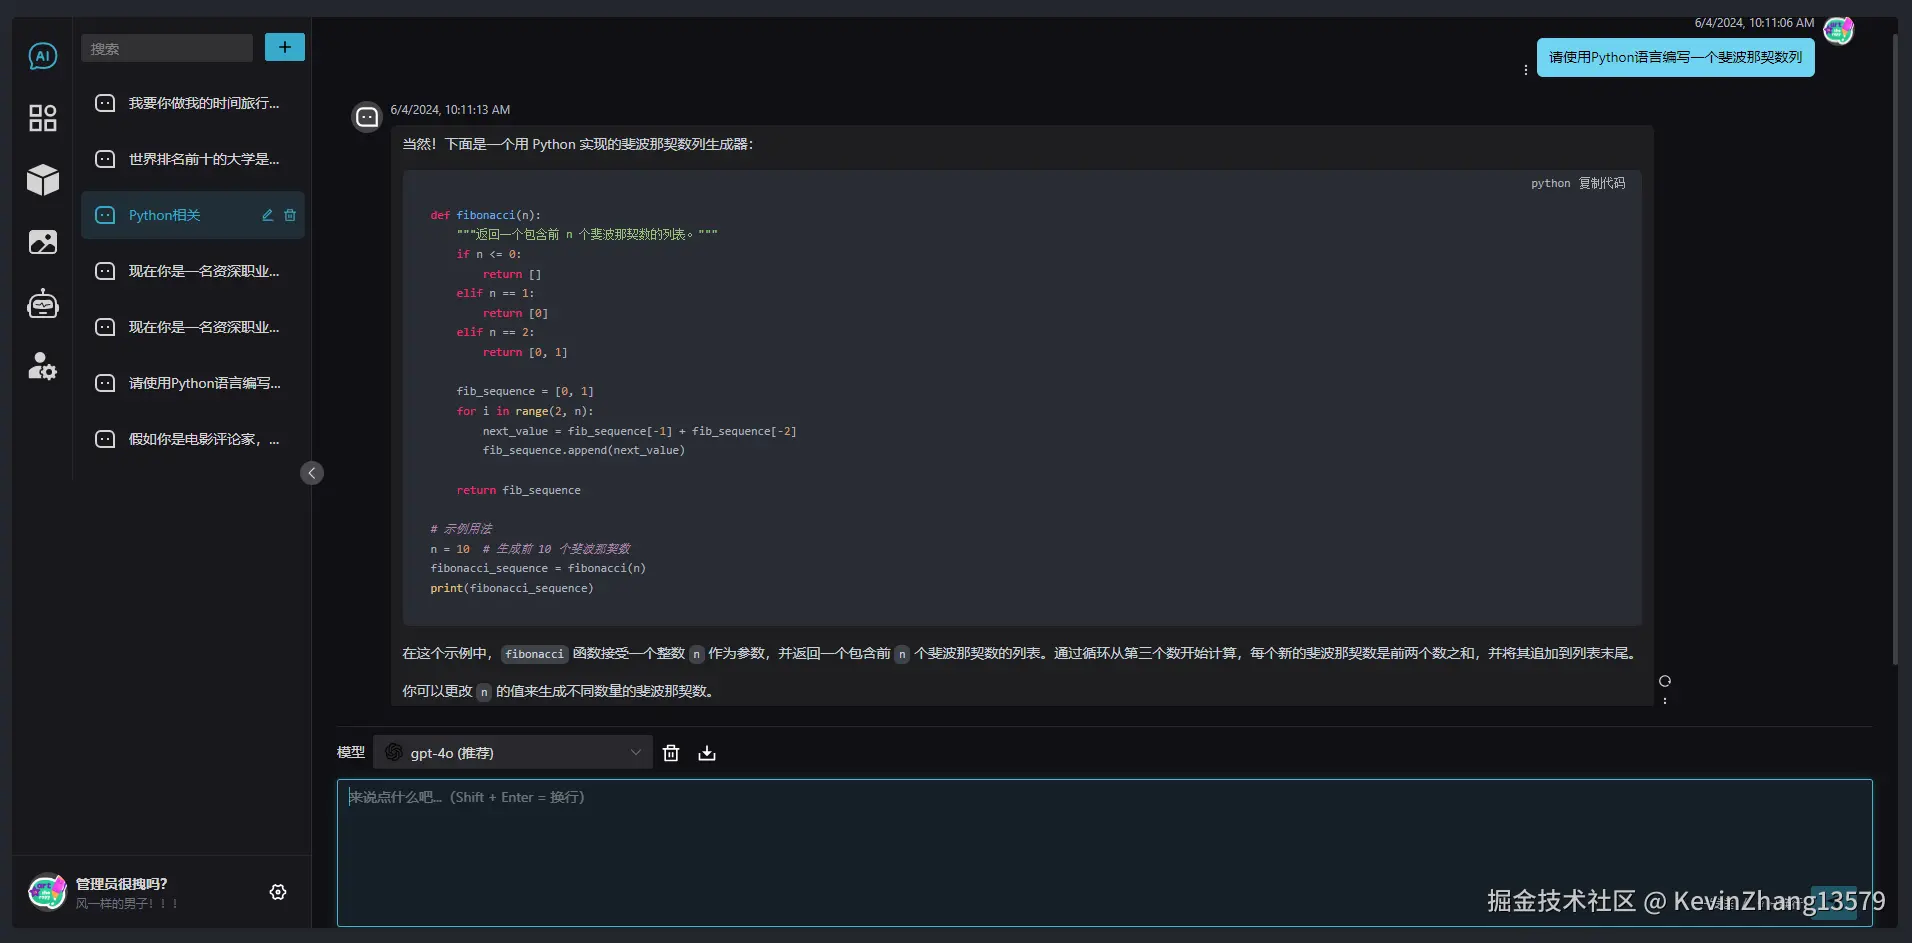This screenshot has height=943, width=1912.
Task: Select the Python相关 conversation
Action: [193, 215]
